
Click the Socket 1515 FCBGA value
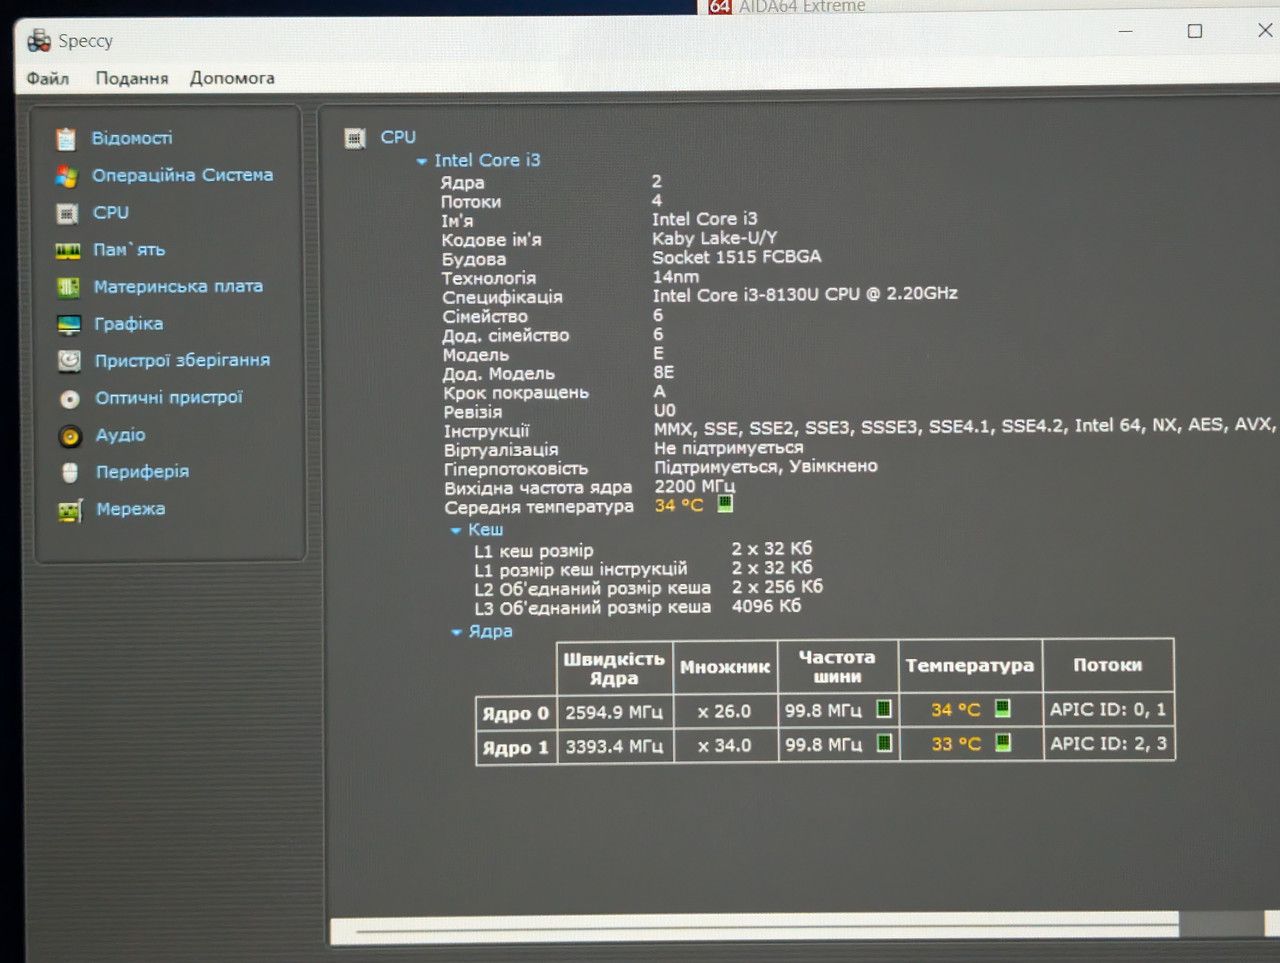click(x=736, y=257)
